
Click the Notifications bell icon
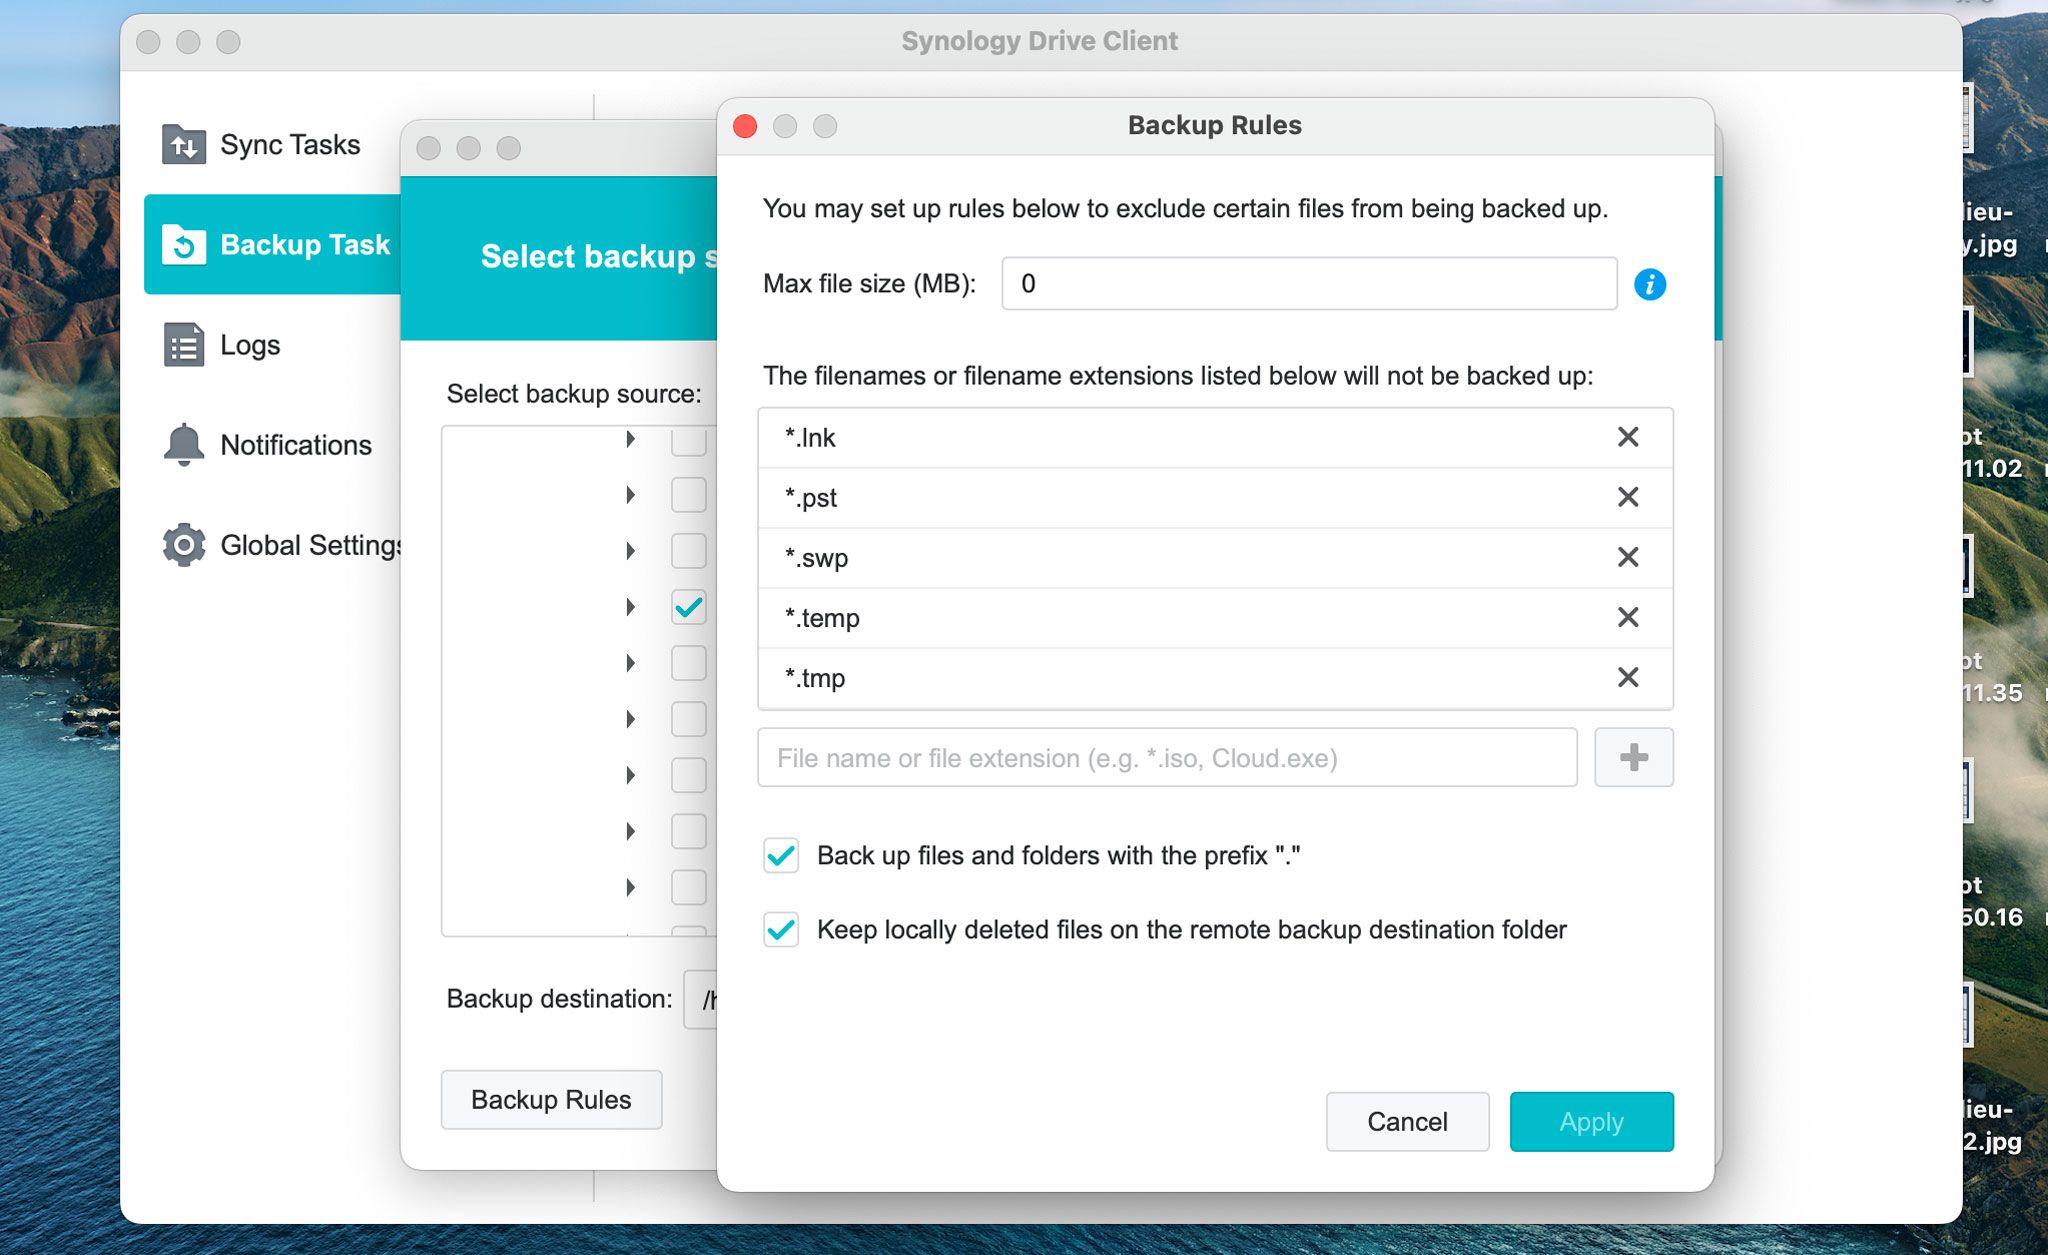[184, 445]
